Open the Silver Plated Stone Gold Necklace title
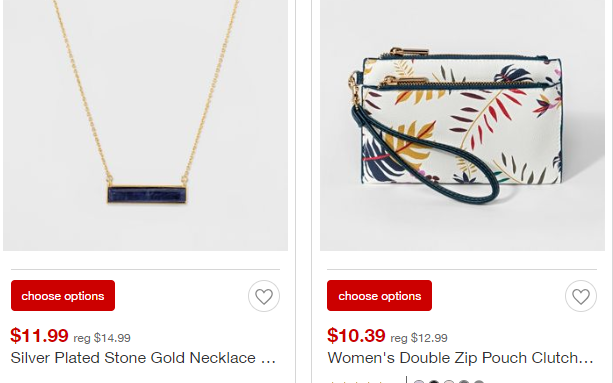The height and width of the screenshot is (383, 613). (x=143, y=358)
